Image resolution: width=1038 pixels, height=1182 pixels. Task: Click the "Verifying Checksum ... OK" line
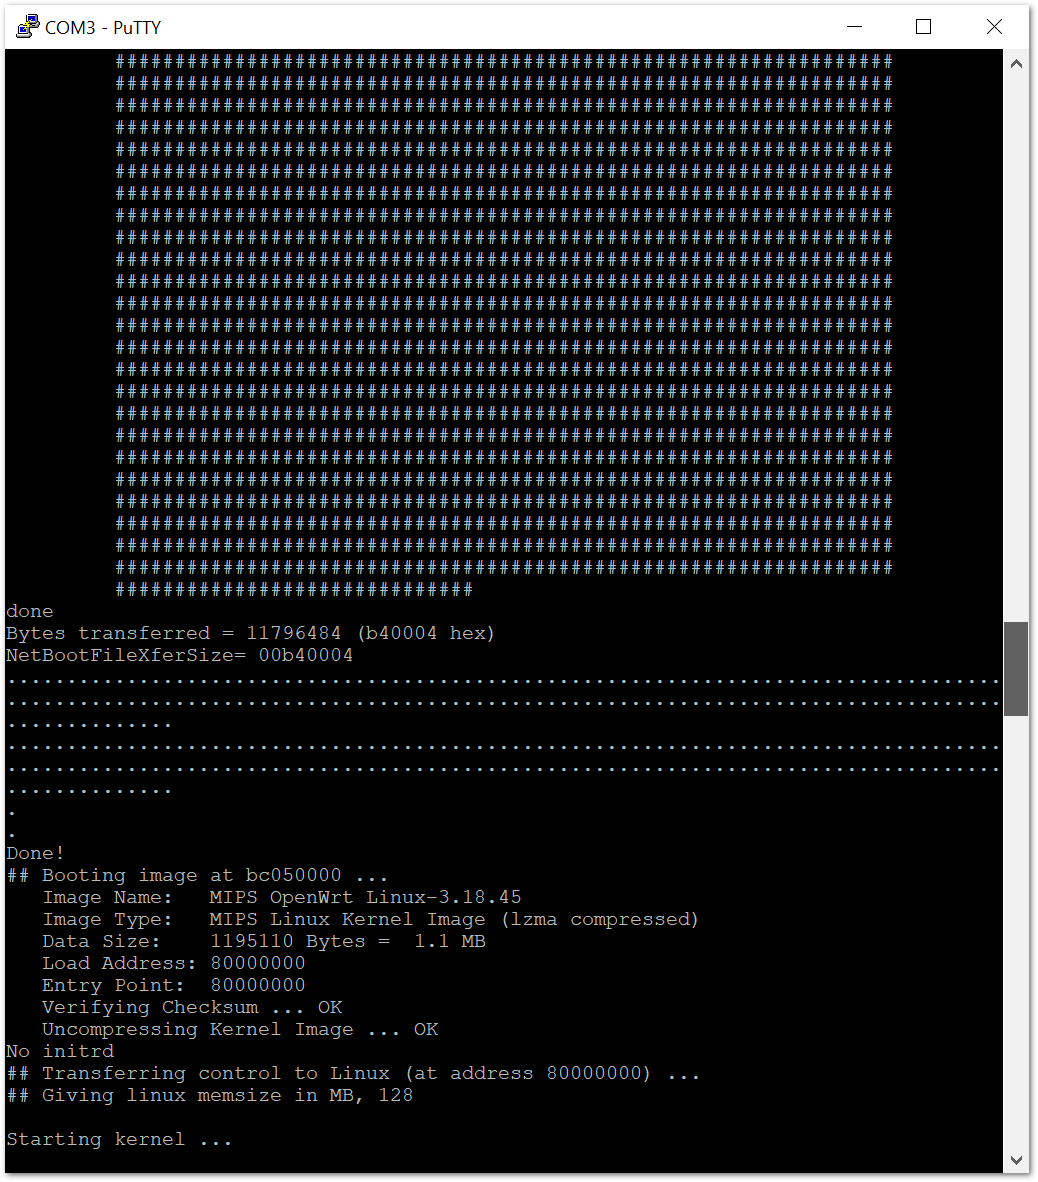pos(192,1008)
